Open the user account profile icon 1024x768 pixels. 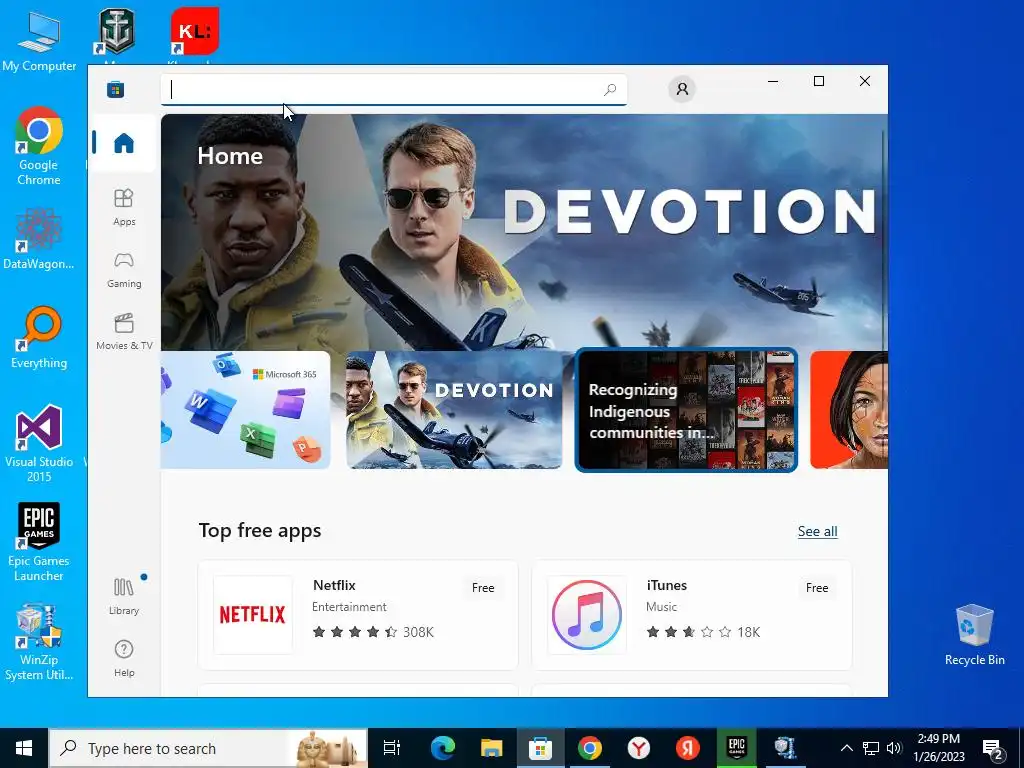682,89
